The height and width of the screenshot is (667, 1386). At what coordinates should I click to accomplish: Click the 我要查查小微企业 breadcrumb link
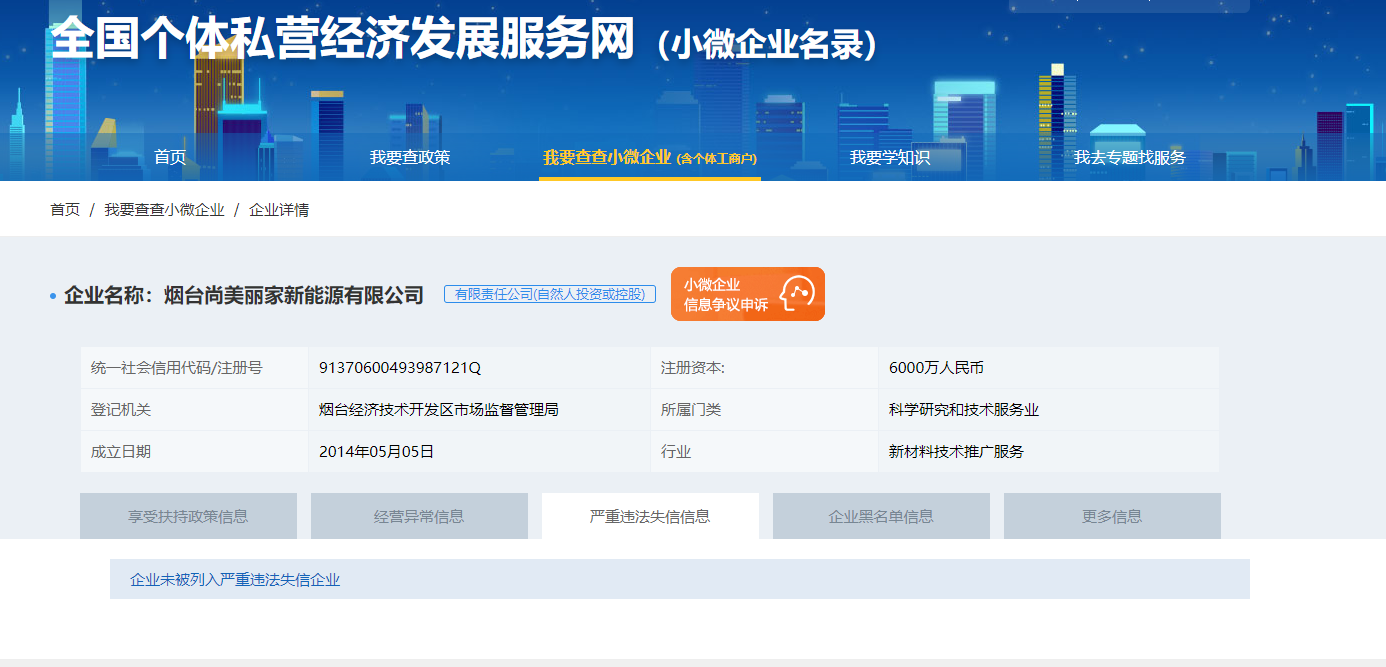tap(164, 210)
